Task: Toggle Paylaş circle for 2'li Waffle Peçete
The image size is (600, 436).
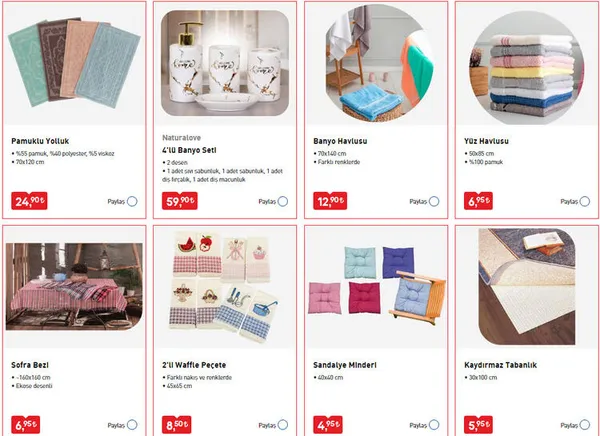Action: pos(283,425)
